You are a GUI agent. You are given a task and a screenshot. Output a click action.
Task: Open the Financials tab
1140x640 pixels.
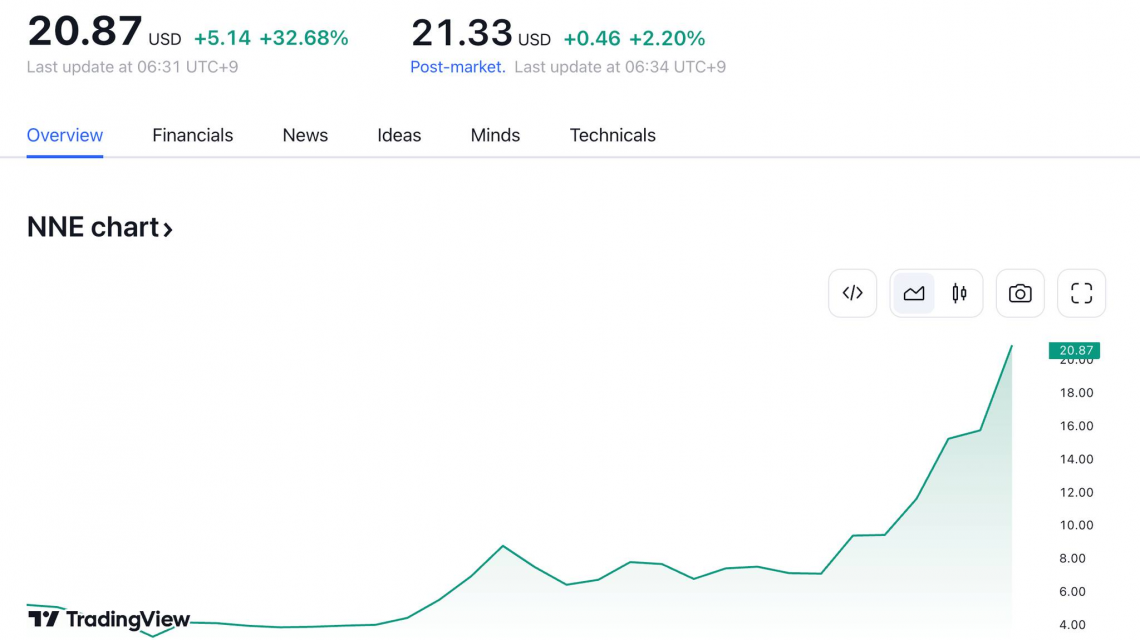tap(192, 135)
